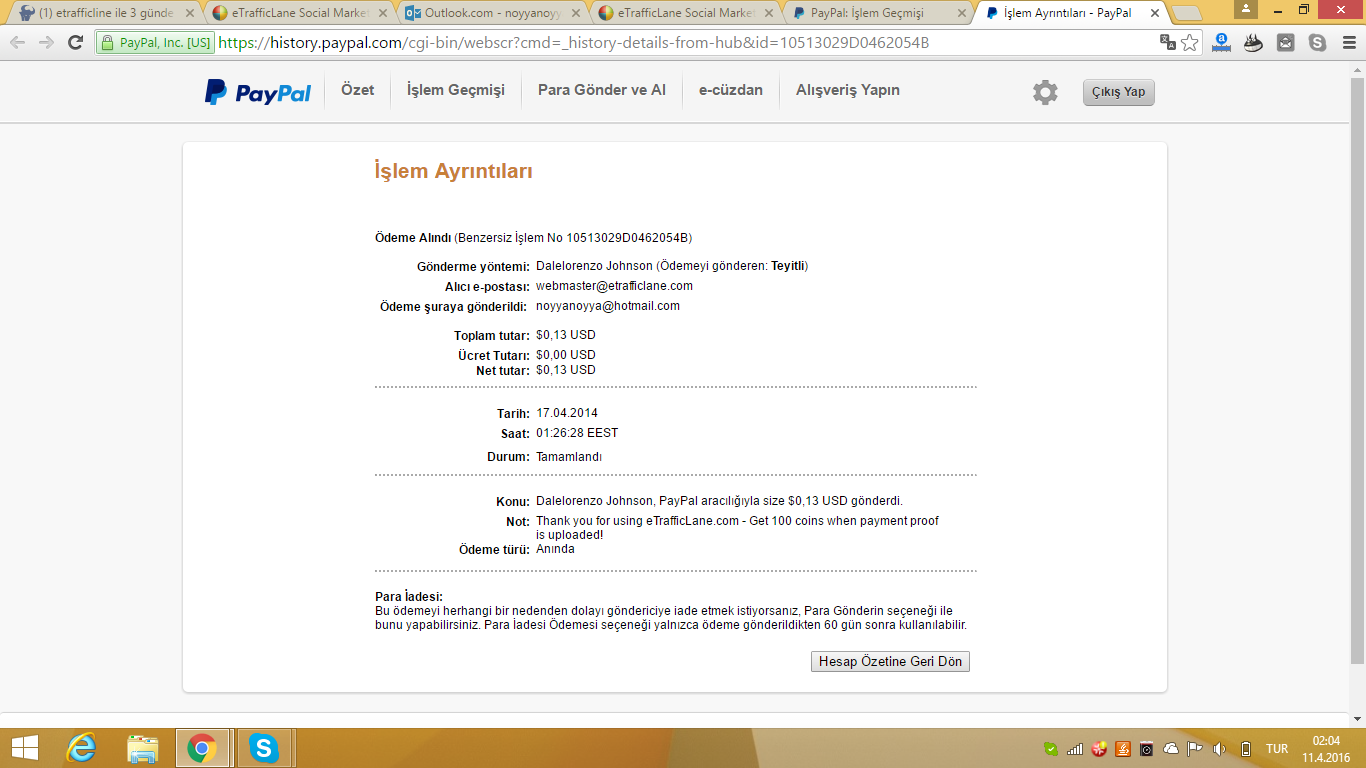Click the Anında payment type value
Viewport: 1366px width, 768px height.
click(555, 549)
